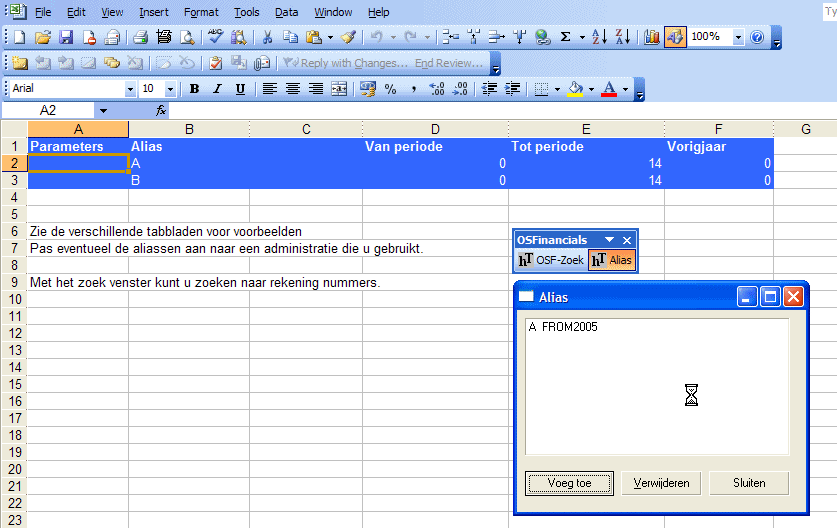Create a new blank workbook
The height and width of the screenshot is (528, 837).
19,37
